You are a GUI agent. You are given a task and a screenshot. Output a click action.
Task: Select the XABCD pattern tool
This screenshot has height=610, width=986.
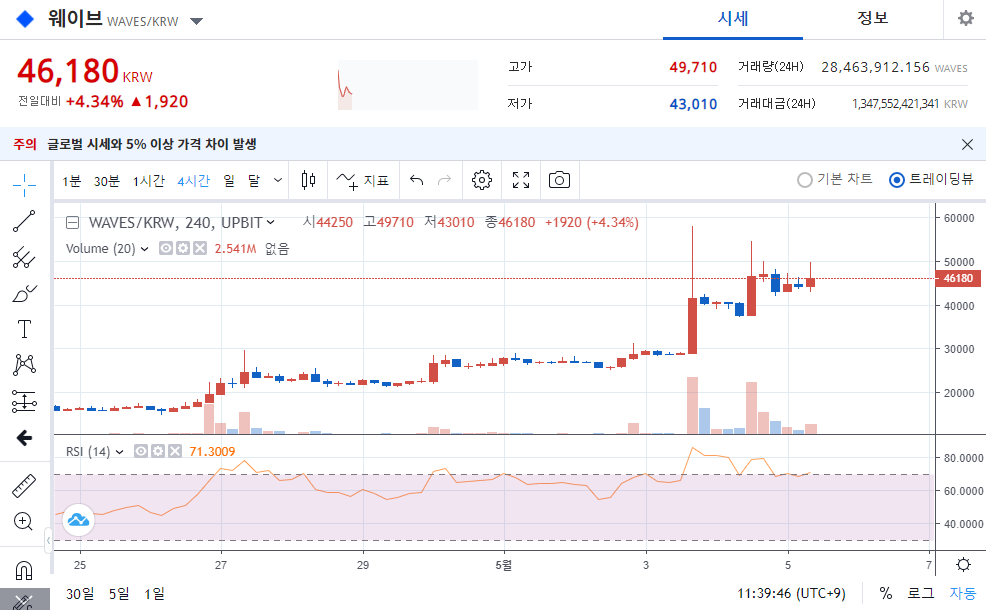[24, 365]
